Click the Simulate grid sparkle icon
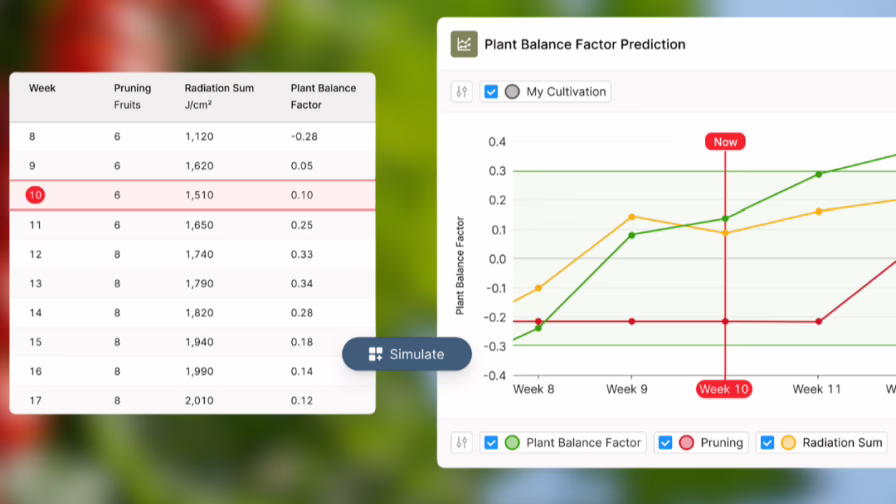Screen dimensions: 896x504 click(375, 354)
